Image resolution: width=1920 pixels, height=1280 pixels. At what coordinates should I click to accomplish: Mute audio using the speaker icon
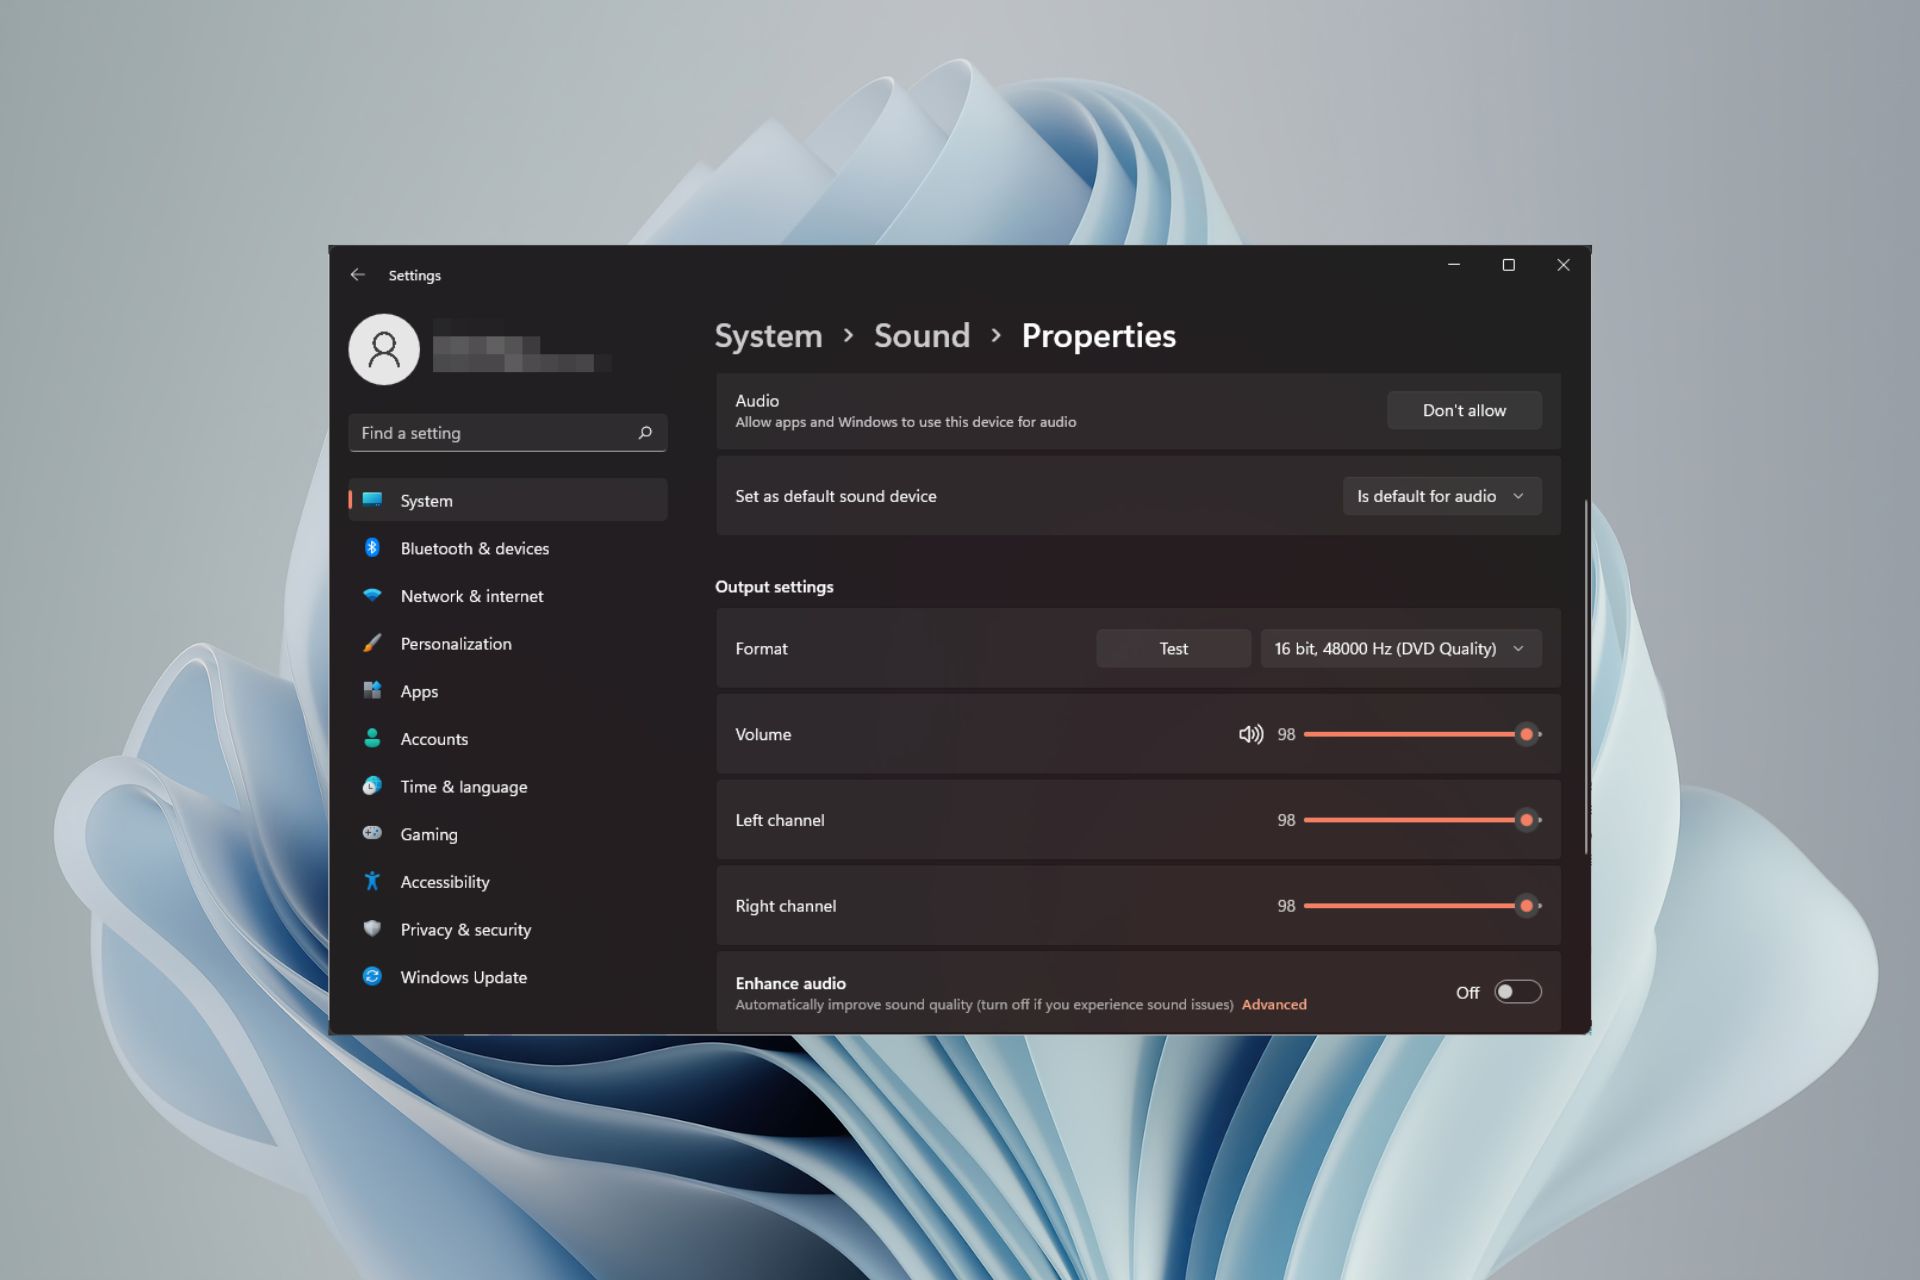(x=1251, y=734)
